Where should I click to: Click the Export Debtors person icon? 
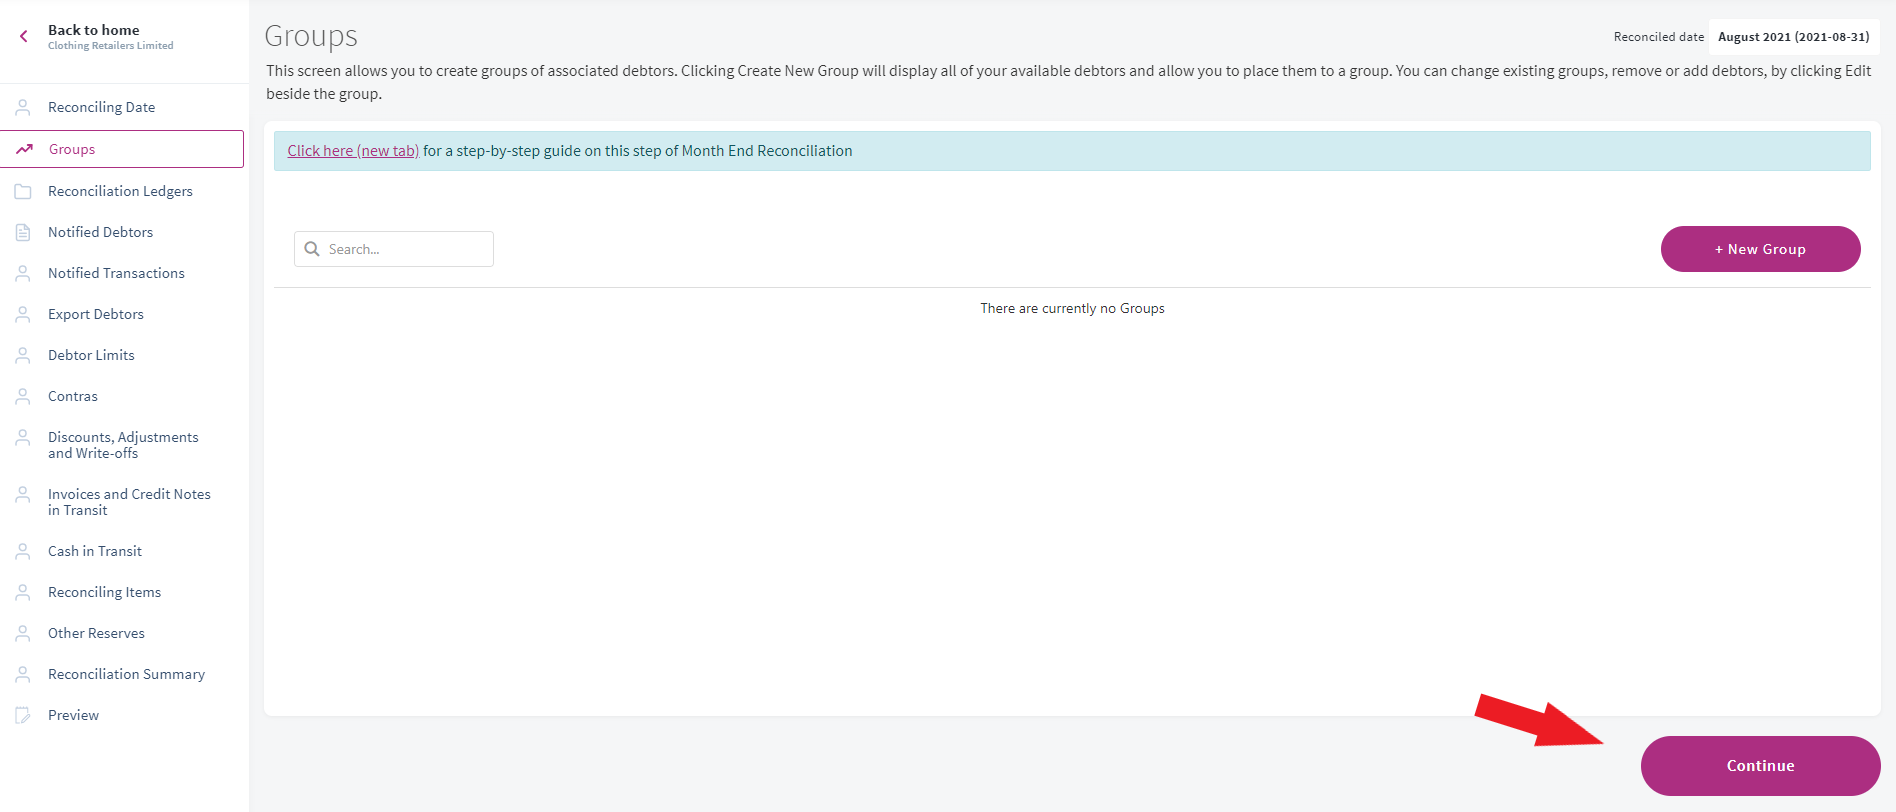(23, 314)
